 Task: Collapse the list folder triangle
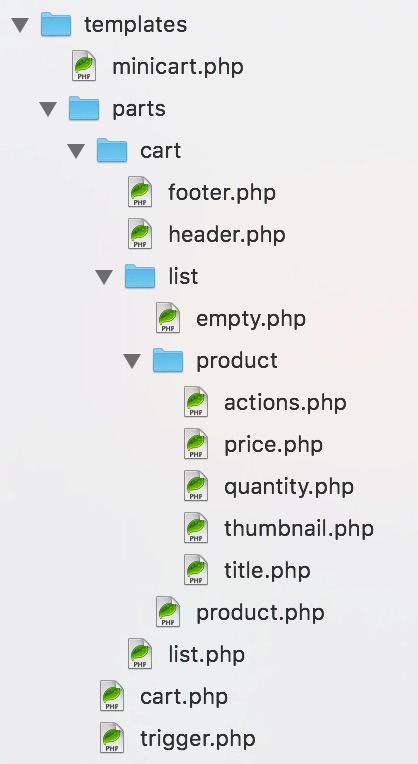tap(104, 277)
